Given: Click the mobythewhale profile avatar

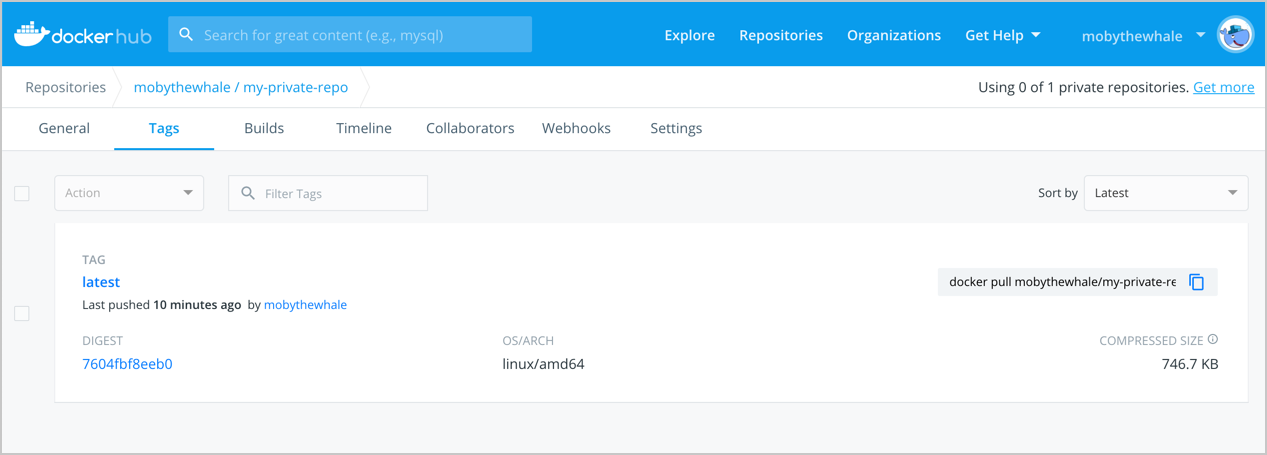Looking at the screenshot, I should click(1235, 35).
